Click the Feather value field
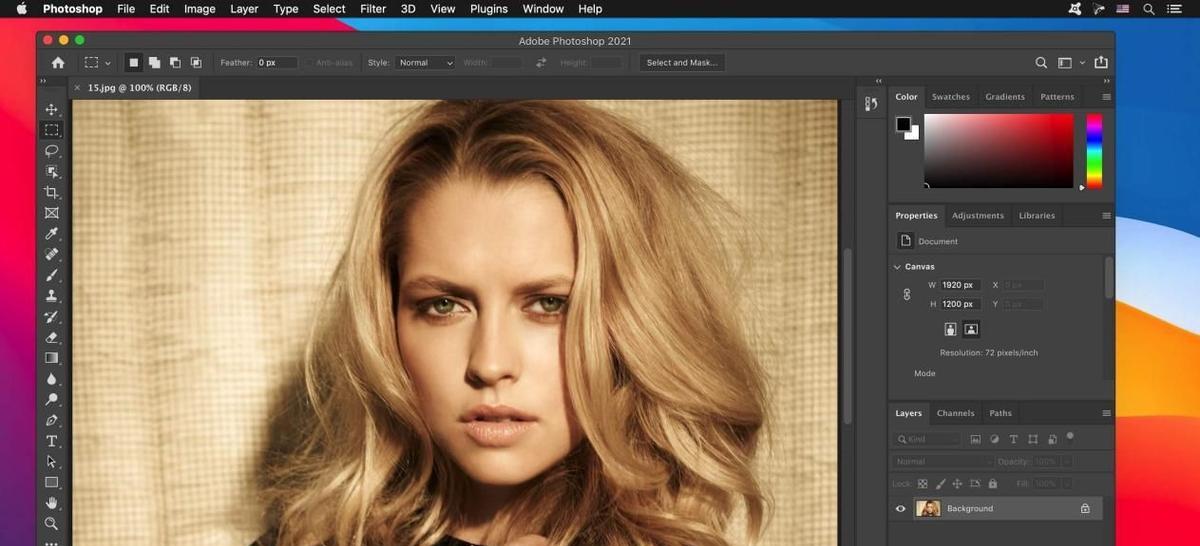The width and height of the screenshot is (1200, 546). click(x=276, y=63)
